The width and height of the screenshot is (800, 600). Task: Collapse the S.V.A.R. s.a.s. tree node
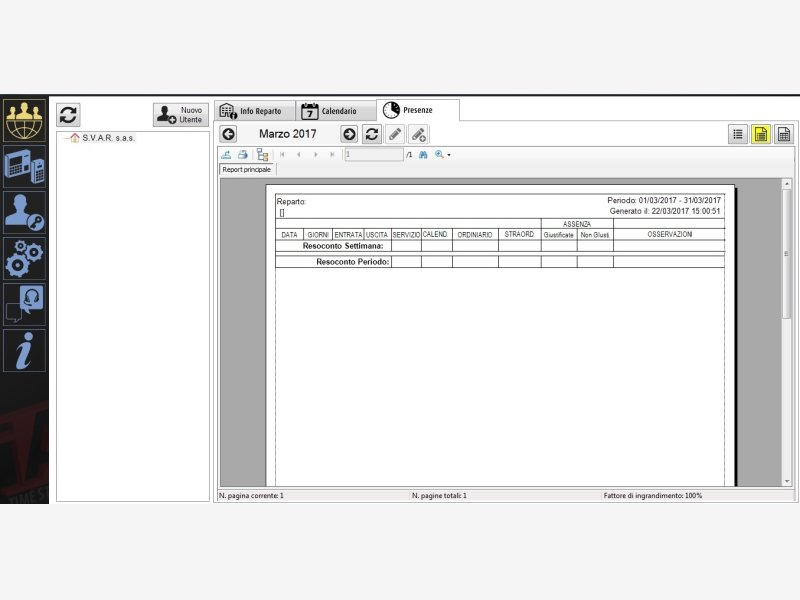point(64,138)
